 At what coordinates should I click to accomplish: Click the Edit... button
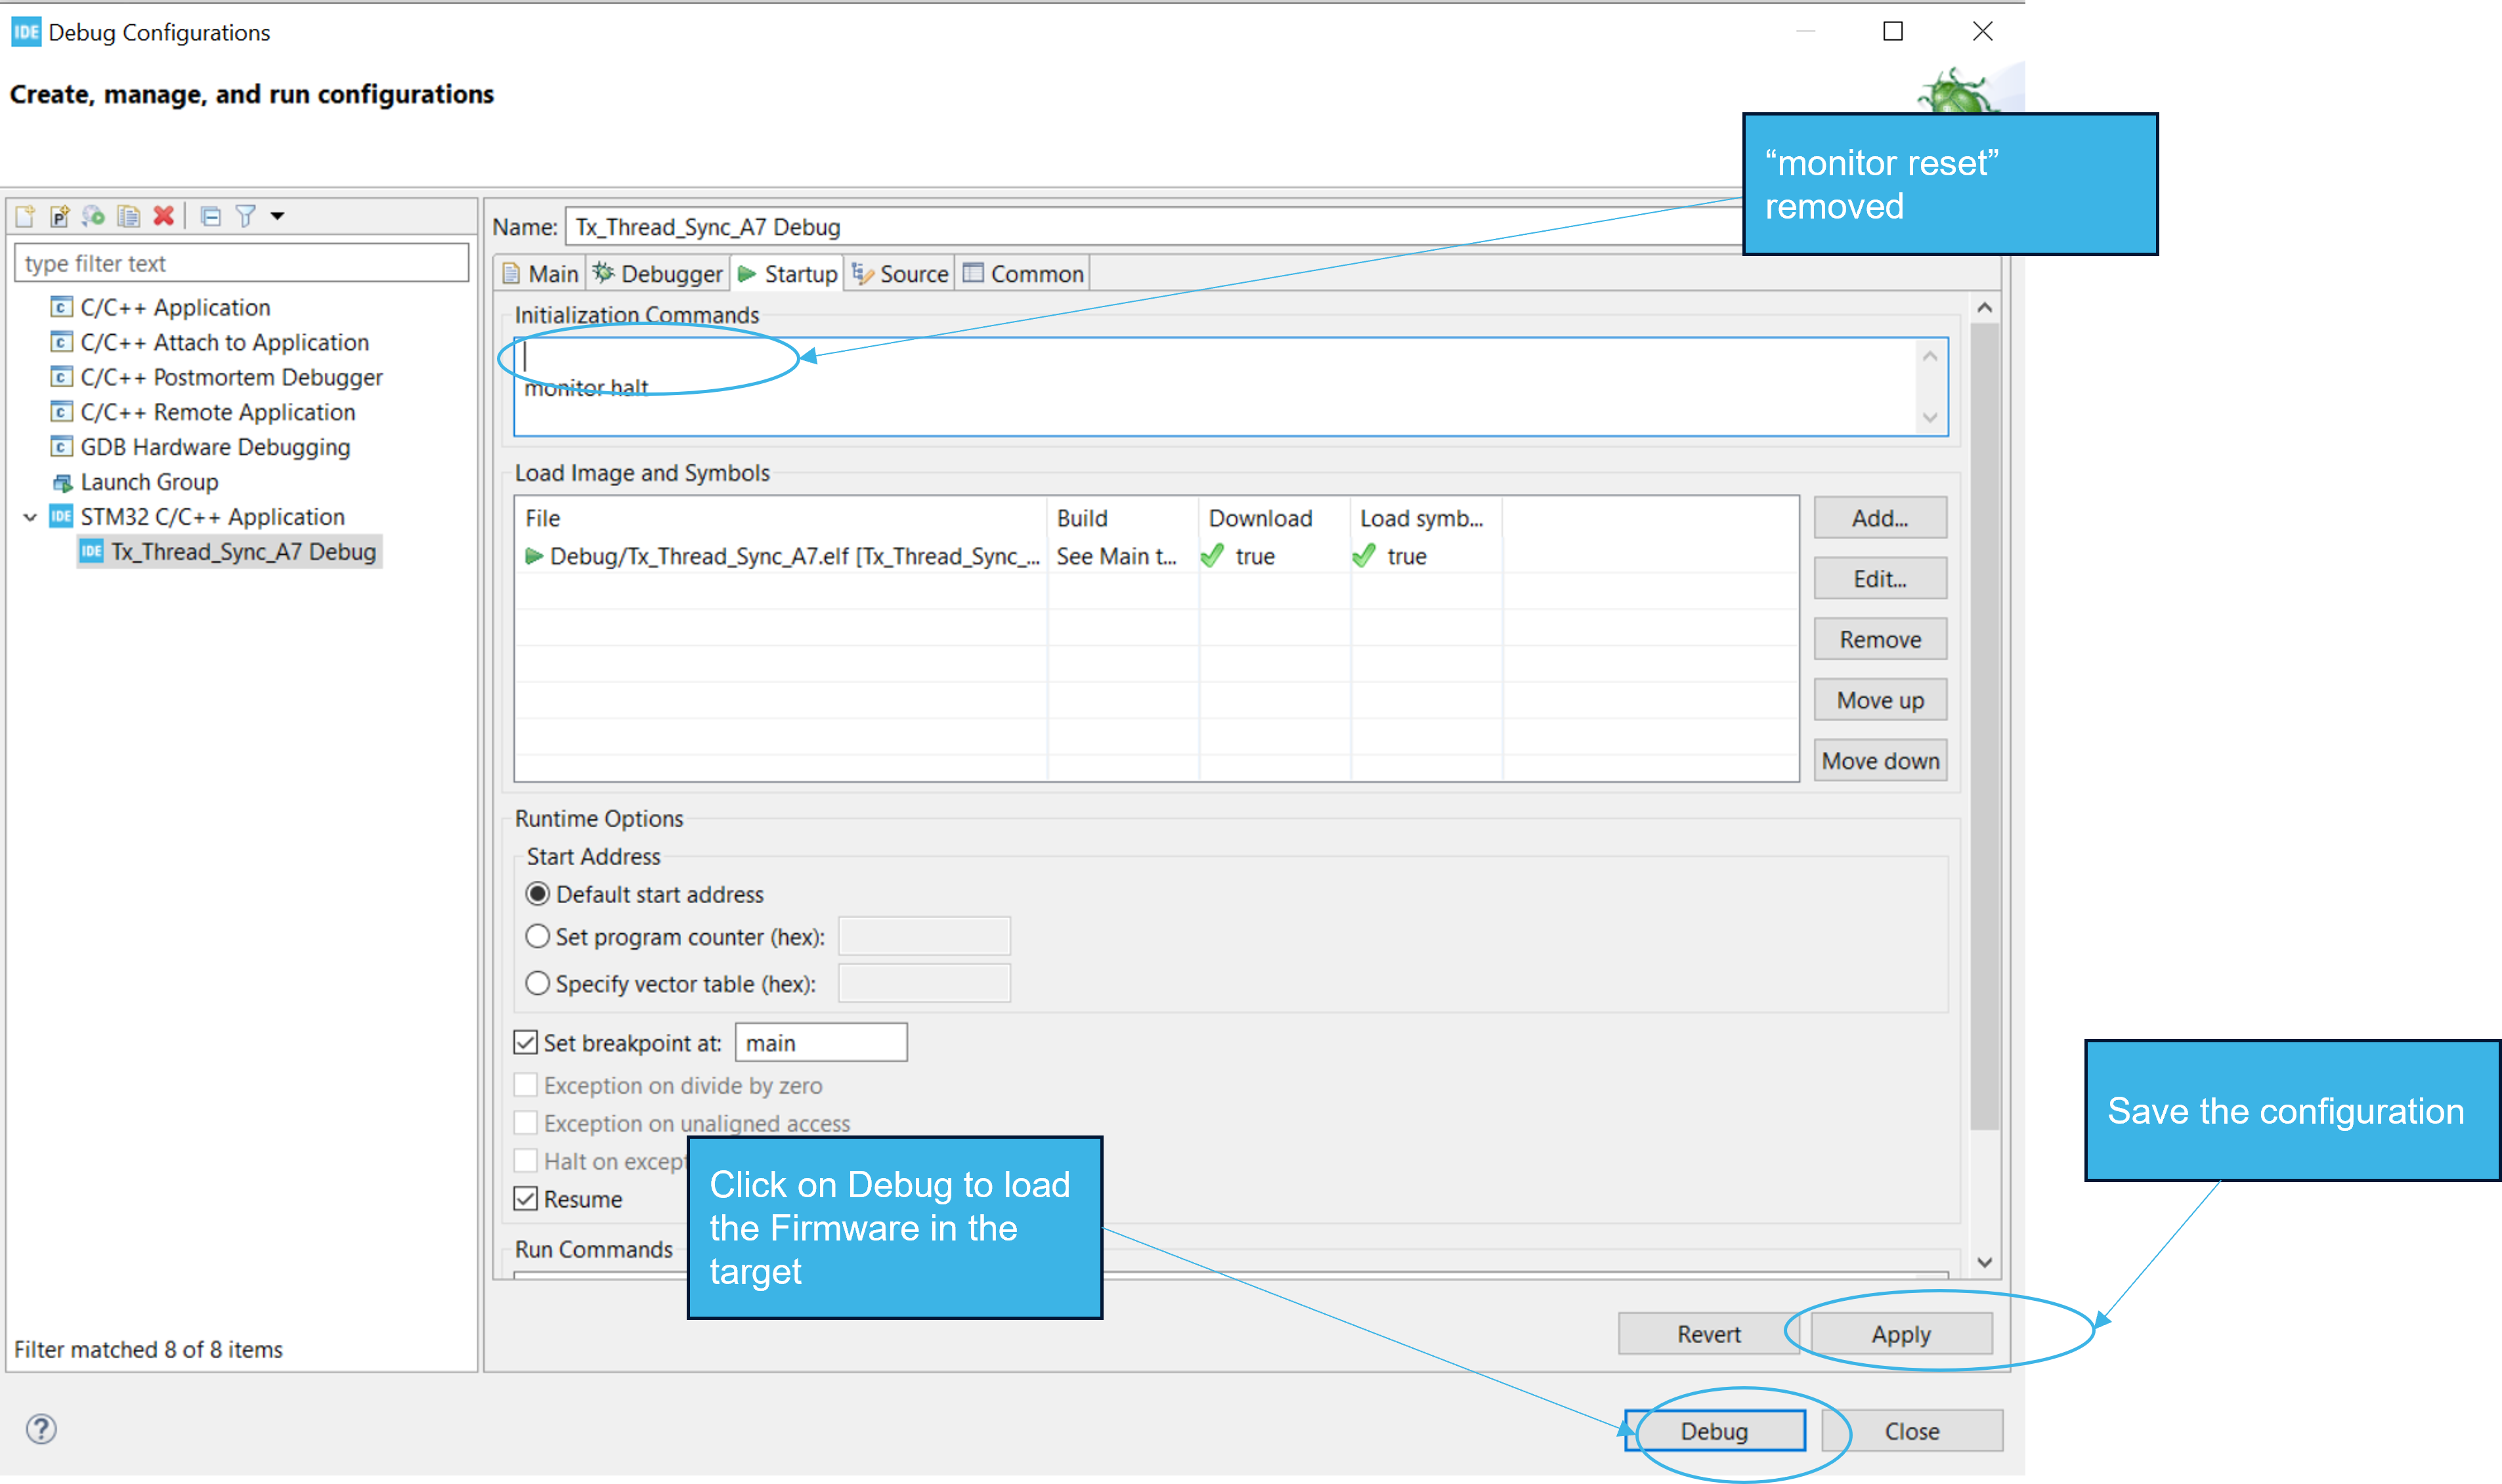click(x=1880, y=579)
